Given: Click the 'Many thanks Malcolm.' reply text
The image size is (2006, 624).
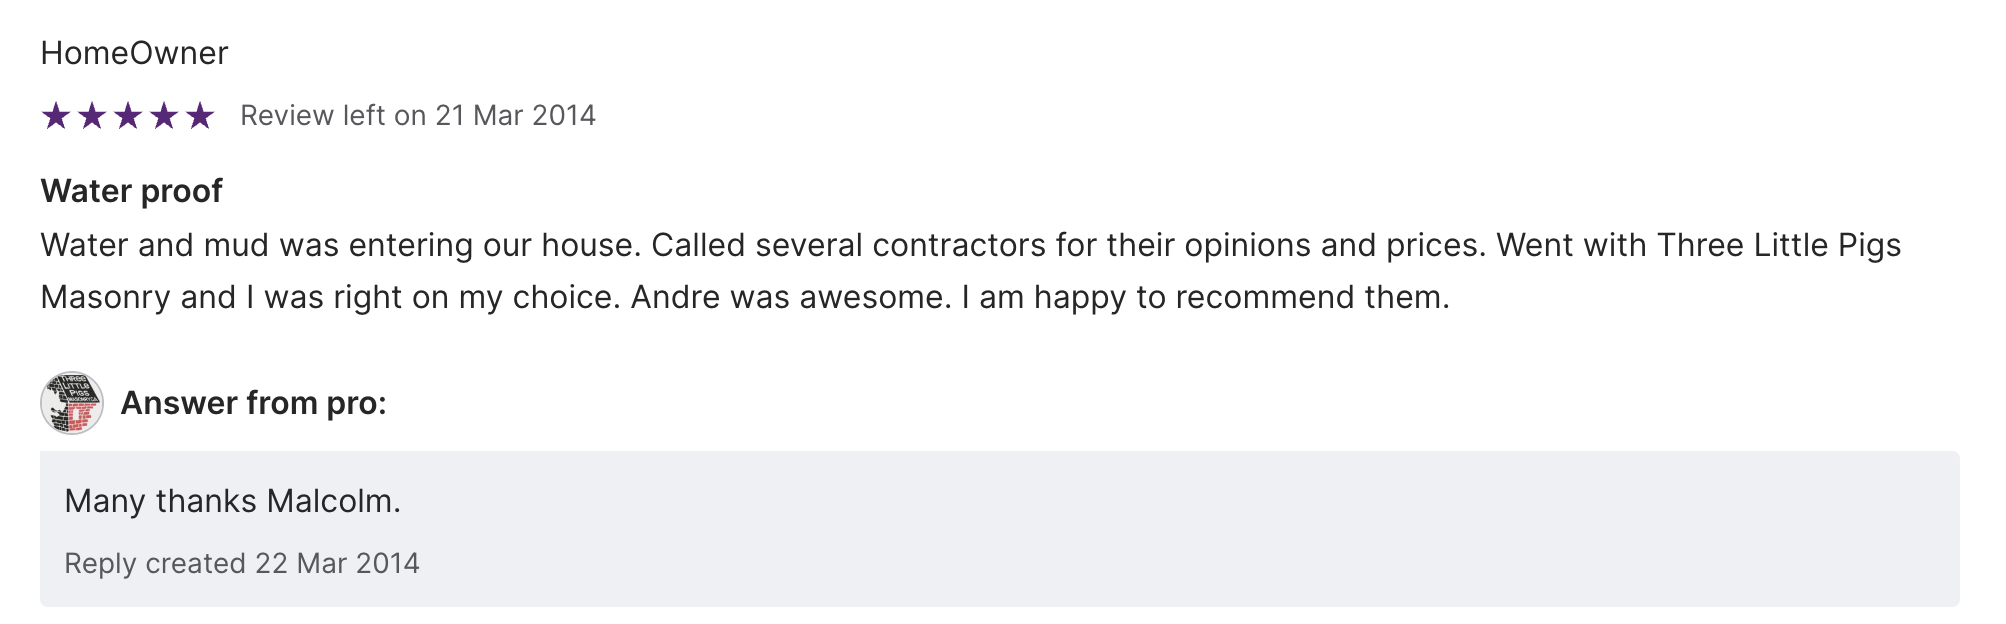Looking at the screenshot, I should point(232,501).
